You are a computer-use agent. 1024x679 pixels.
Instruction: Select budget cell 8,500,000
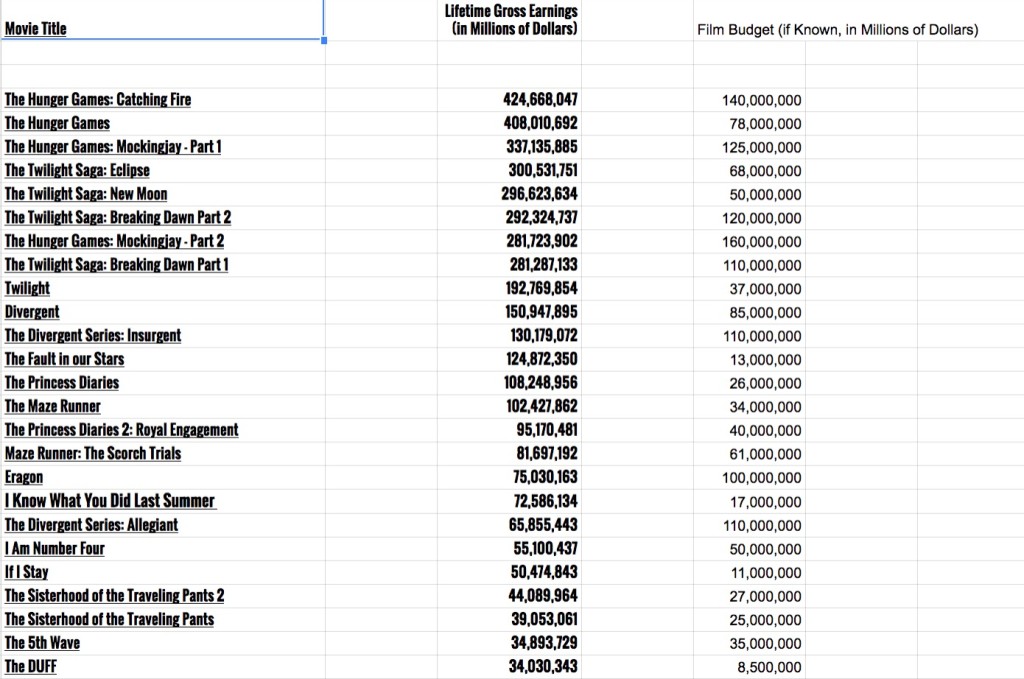pos(749,667)
